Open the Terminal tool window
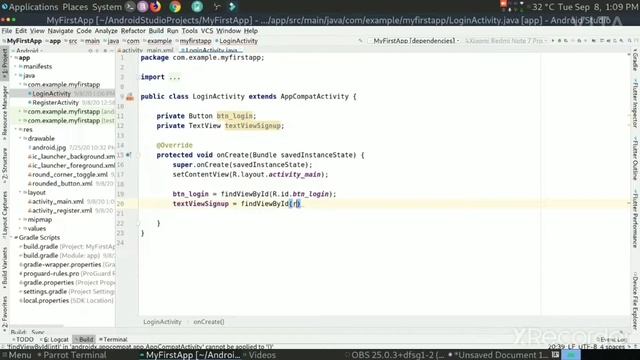This screenshot has height=360, width=640. (x=113, y=340)
